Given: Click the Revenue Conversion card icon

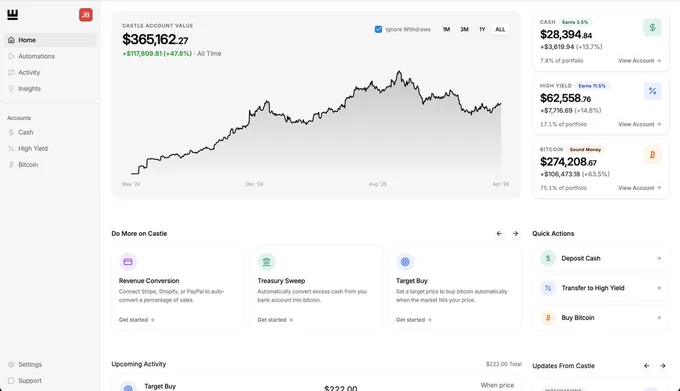Looking at the screenshot, I should (128, 262).
